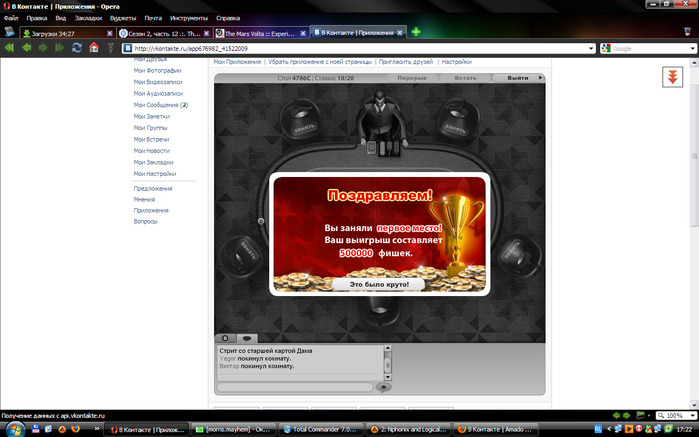Open the Виджеты menu

coord(123,18)
